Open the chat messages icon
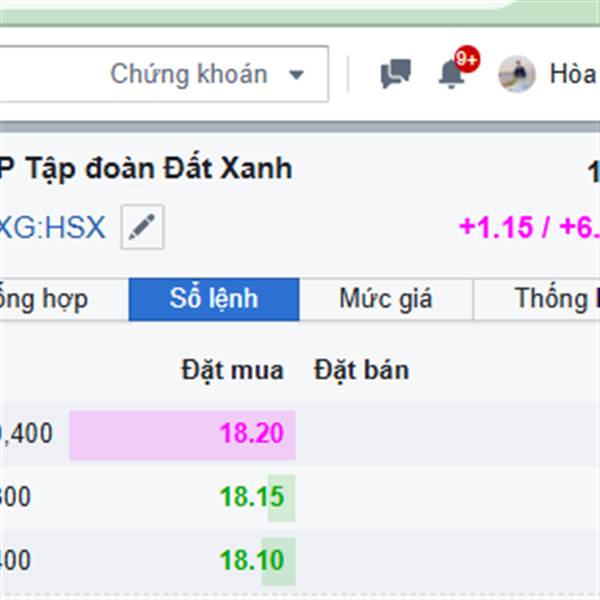The height and width of the screenshot is (600, 600). click(396, 73)
